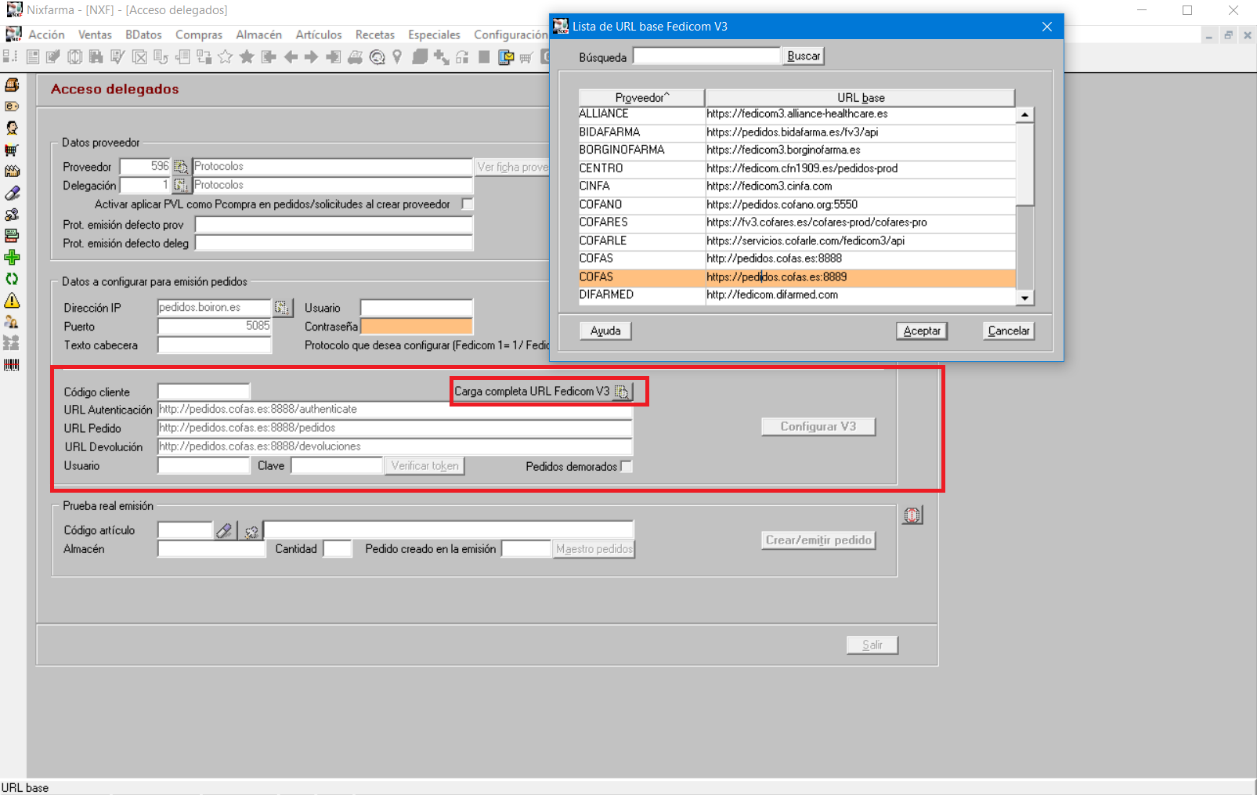This screenshot has height=795, width=1257.
Task: Click the Cancelar button in dialog
Action: pyautogui.click(x=1008, y=331)
